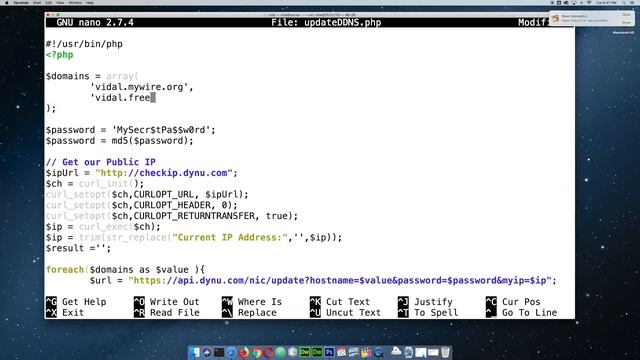Click the '<?php' opening tag
The image size is (640, 360).
(60, 55)
